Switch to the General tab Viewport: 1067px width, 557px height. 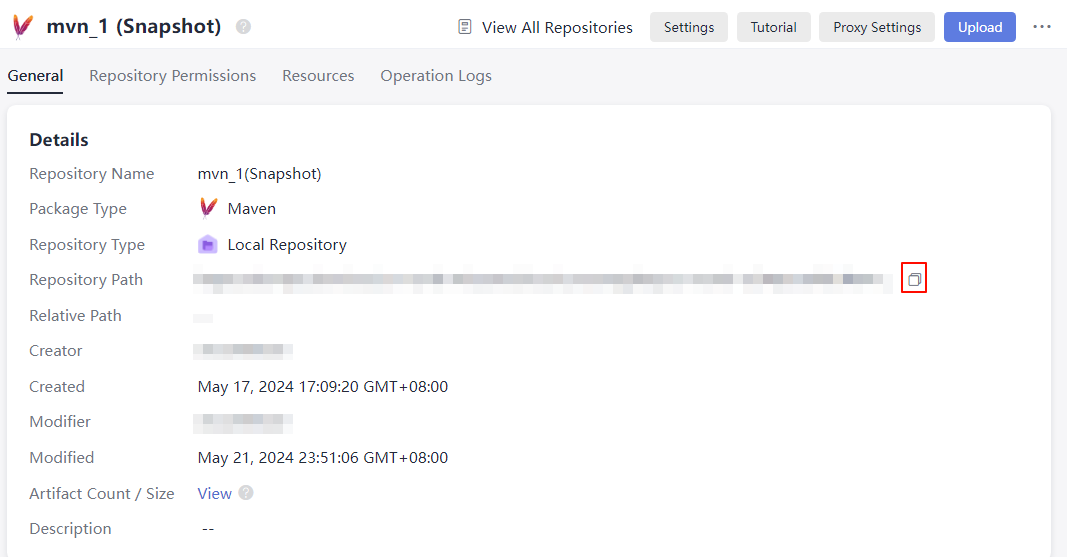click(35, 76)
